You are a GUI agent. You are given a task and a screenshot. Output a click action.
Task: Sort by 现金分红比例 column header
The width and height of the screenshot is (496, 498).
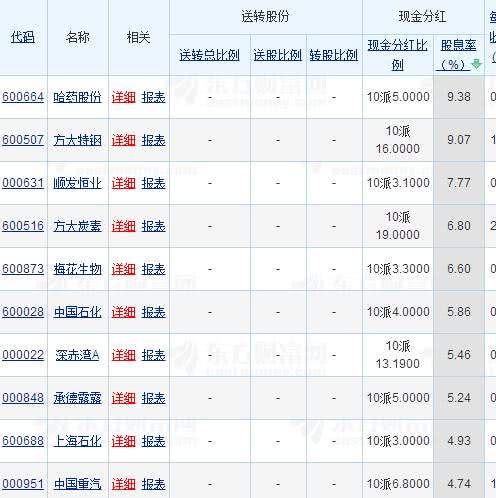pyautogui.click(x=397, y=55)
